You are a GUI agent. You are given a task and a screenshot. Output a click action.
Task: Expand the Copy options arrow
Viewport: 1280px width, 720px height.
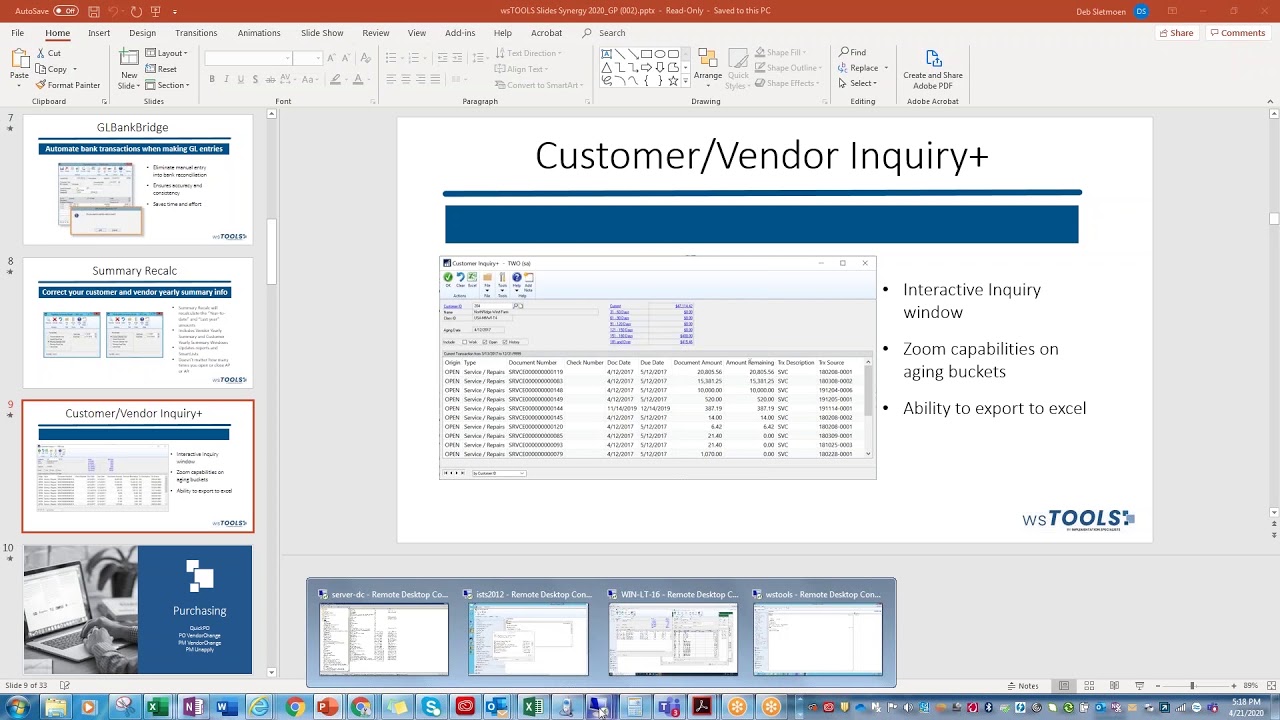tap(75, 69)
